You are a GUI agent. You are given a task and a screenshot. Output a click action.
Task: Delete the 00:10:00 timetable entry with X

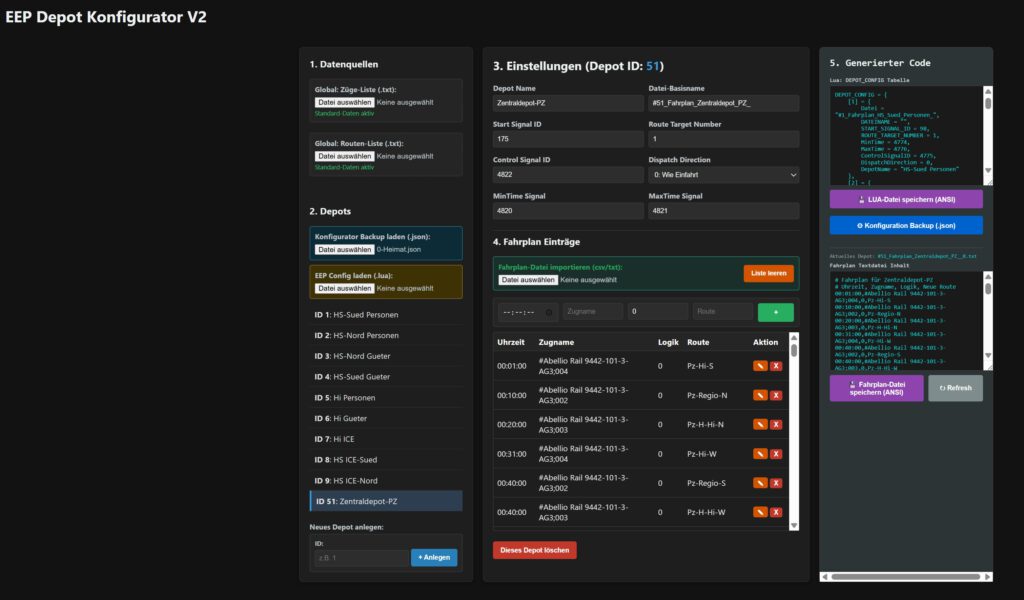coord(776,395)
